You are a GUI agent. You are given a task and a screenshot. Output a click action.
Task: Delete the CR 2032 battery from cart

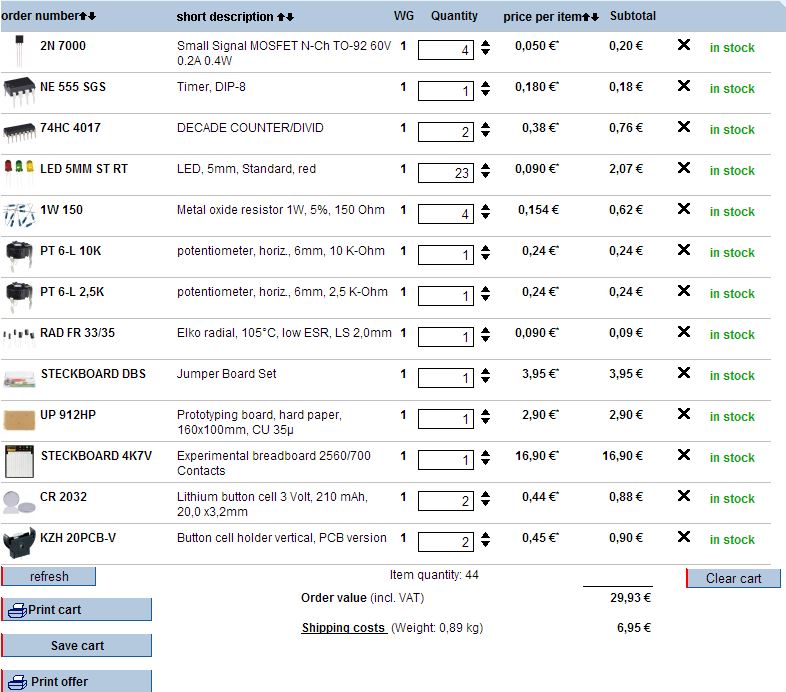pyautogui.click(x=684, y=496)
